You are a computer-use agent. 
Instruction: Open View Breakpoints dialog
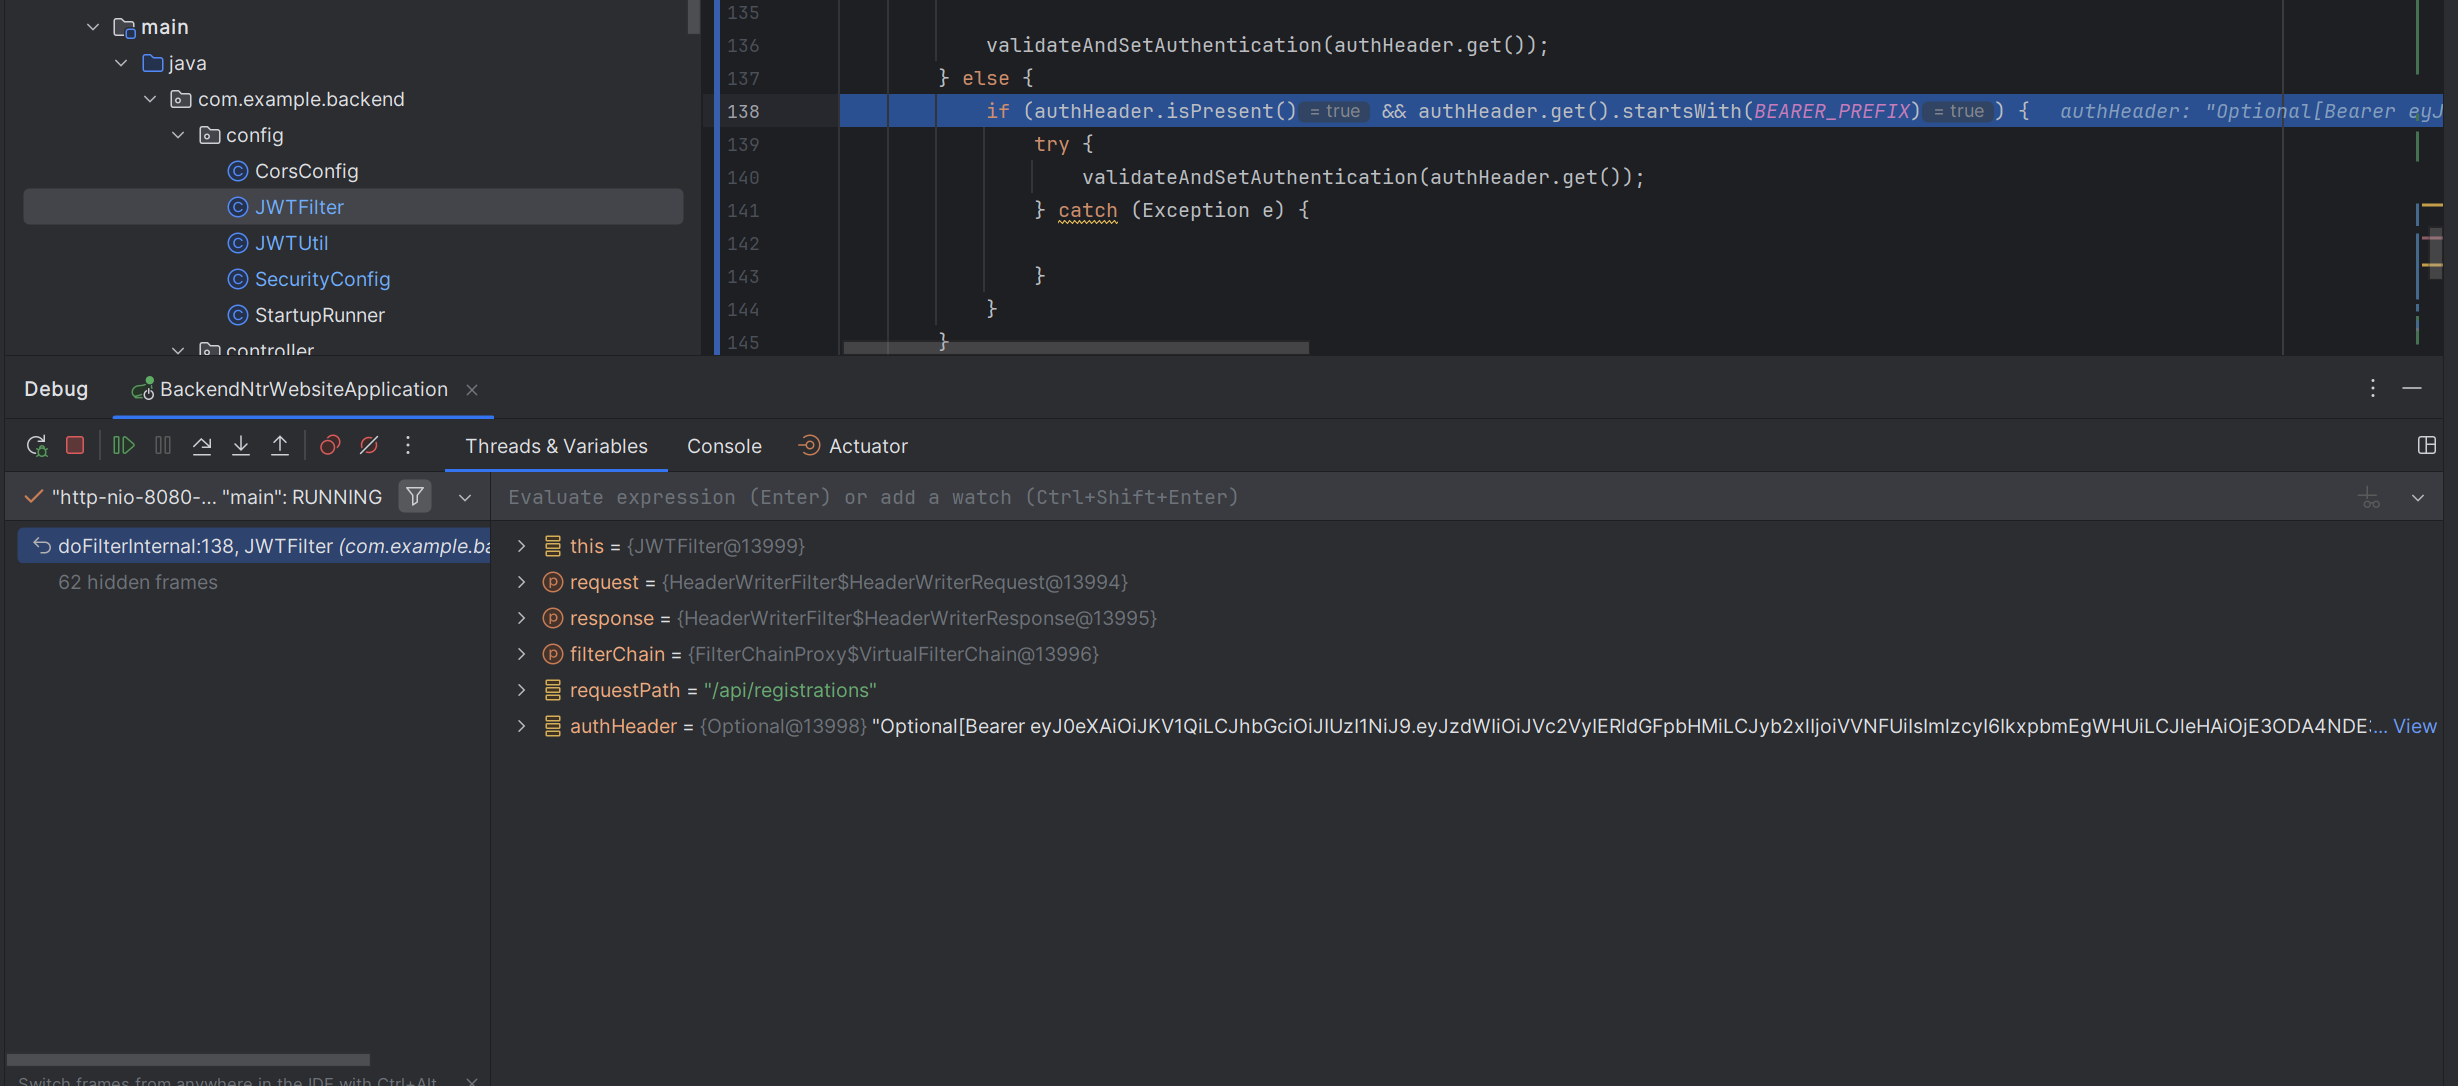click(x=329, y=446)
